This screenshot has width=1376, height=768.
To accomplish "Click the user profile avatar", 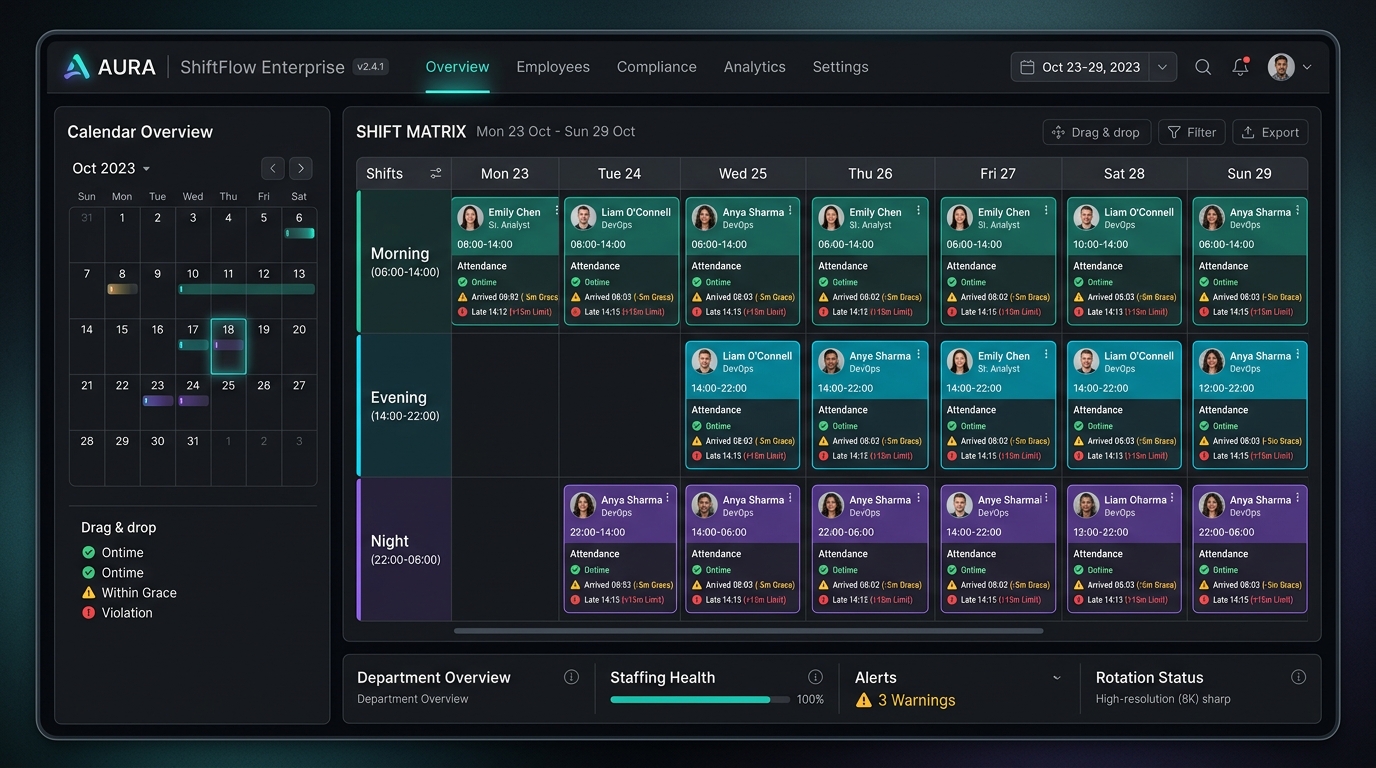I will (x=1281, y=67).
